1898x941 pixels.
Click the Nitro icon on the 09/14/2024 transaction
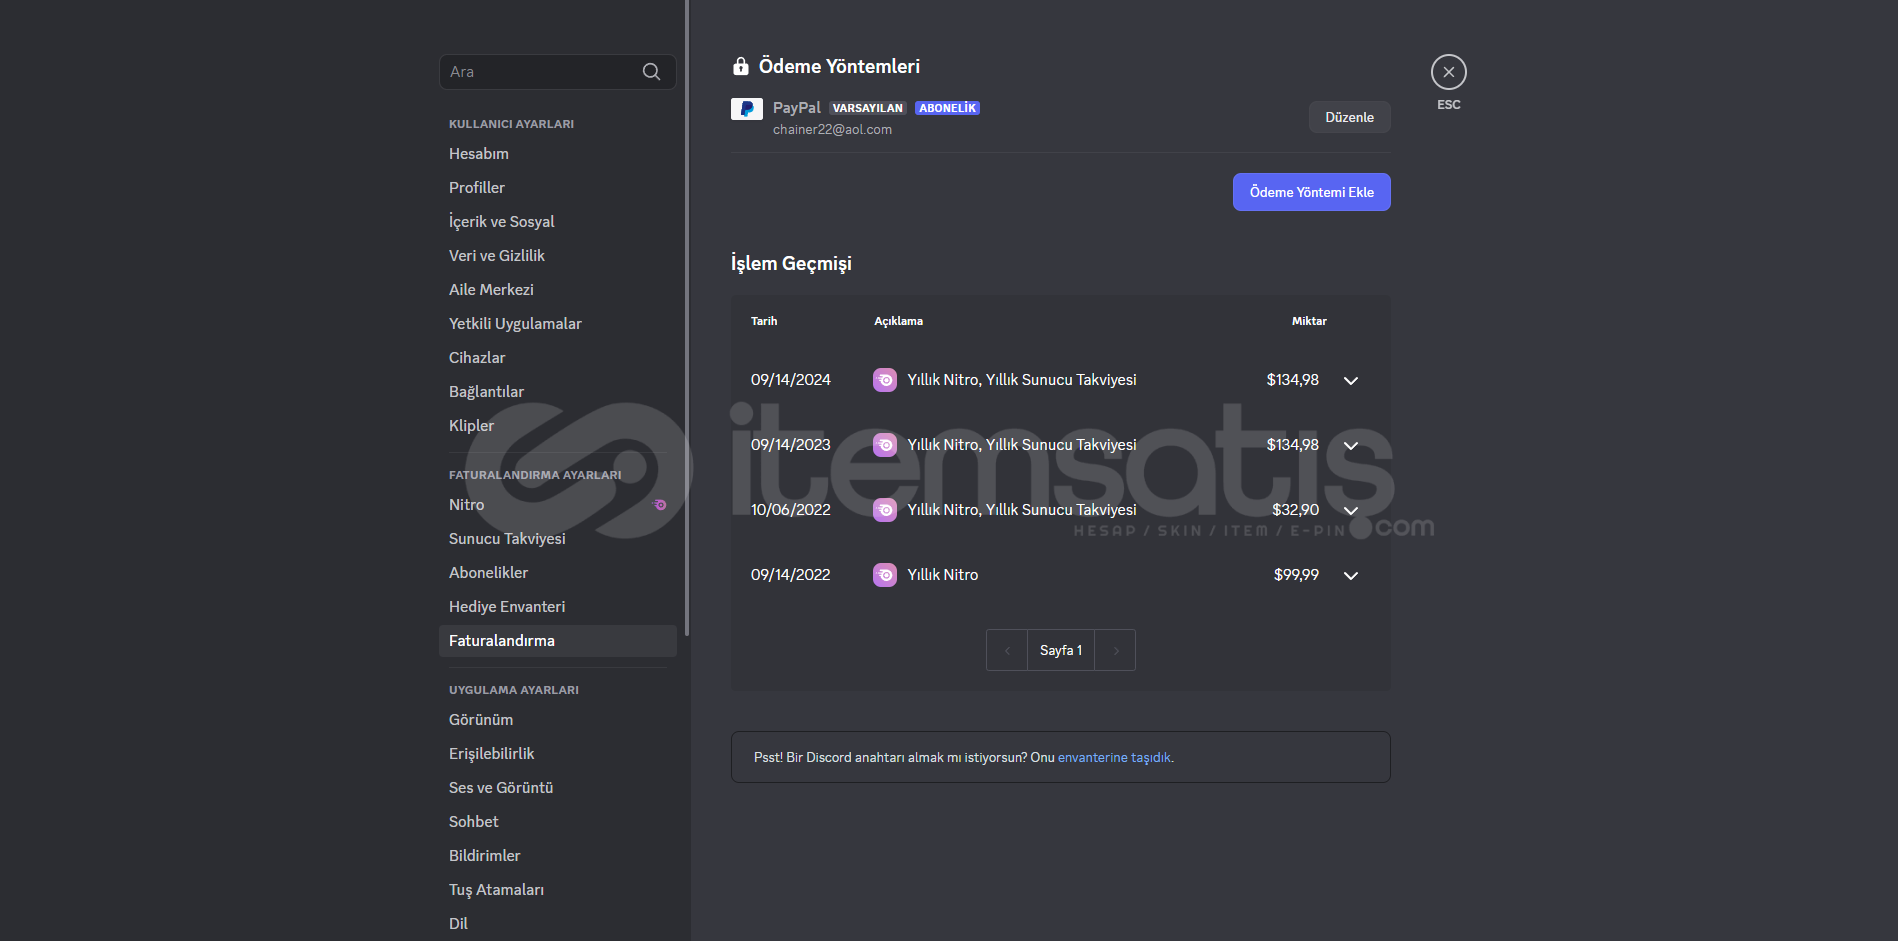point(885,380)
